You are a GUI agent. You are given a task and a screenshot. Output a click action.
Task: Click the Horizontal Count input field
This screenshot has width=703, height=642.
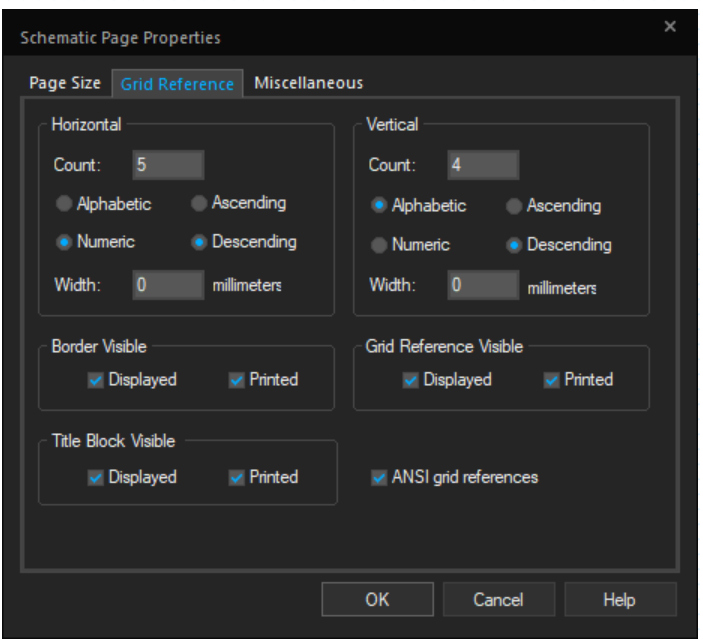pos(167,165)
